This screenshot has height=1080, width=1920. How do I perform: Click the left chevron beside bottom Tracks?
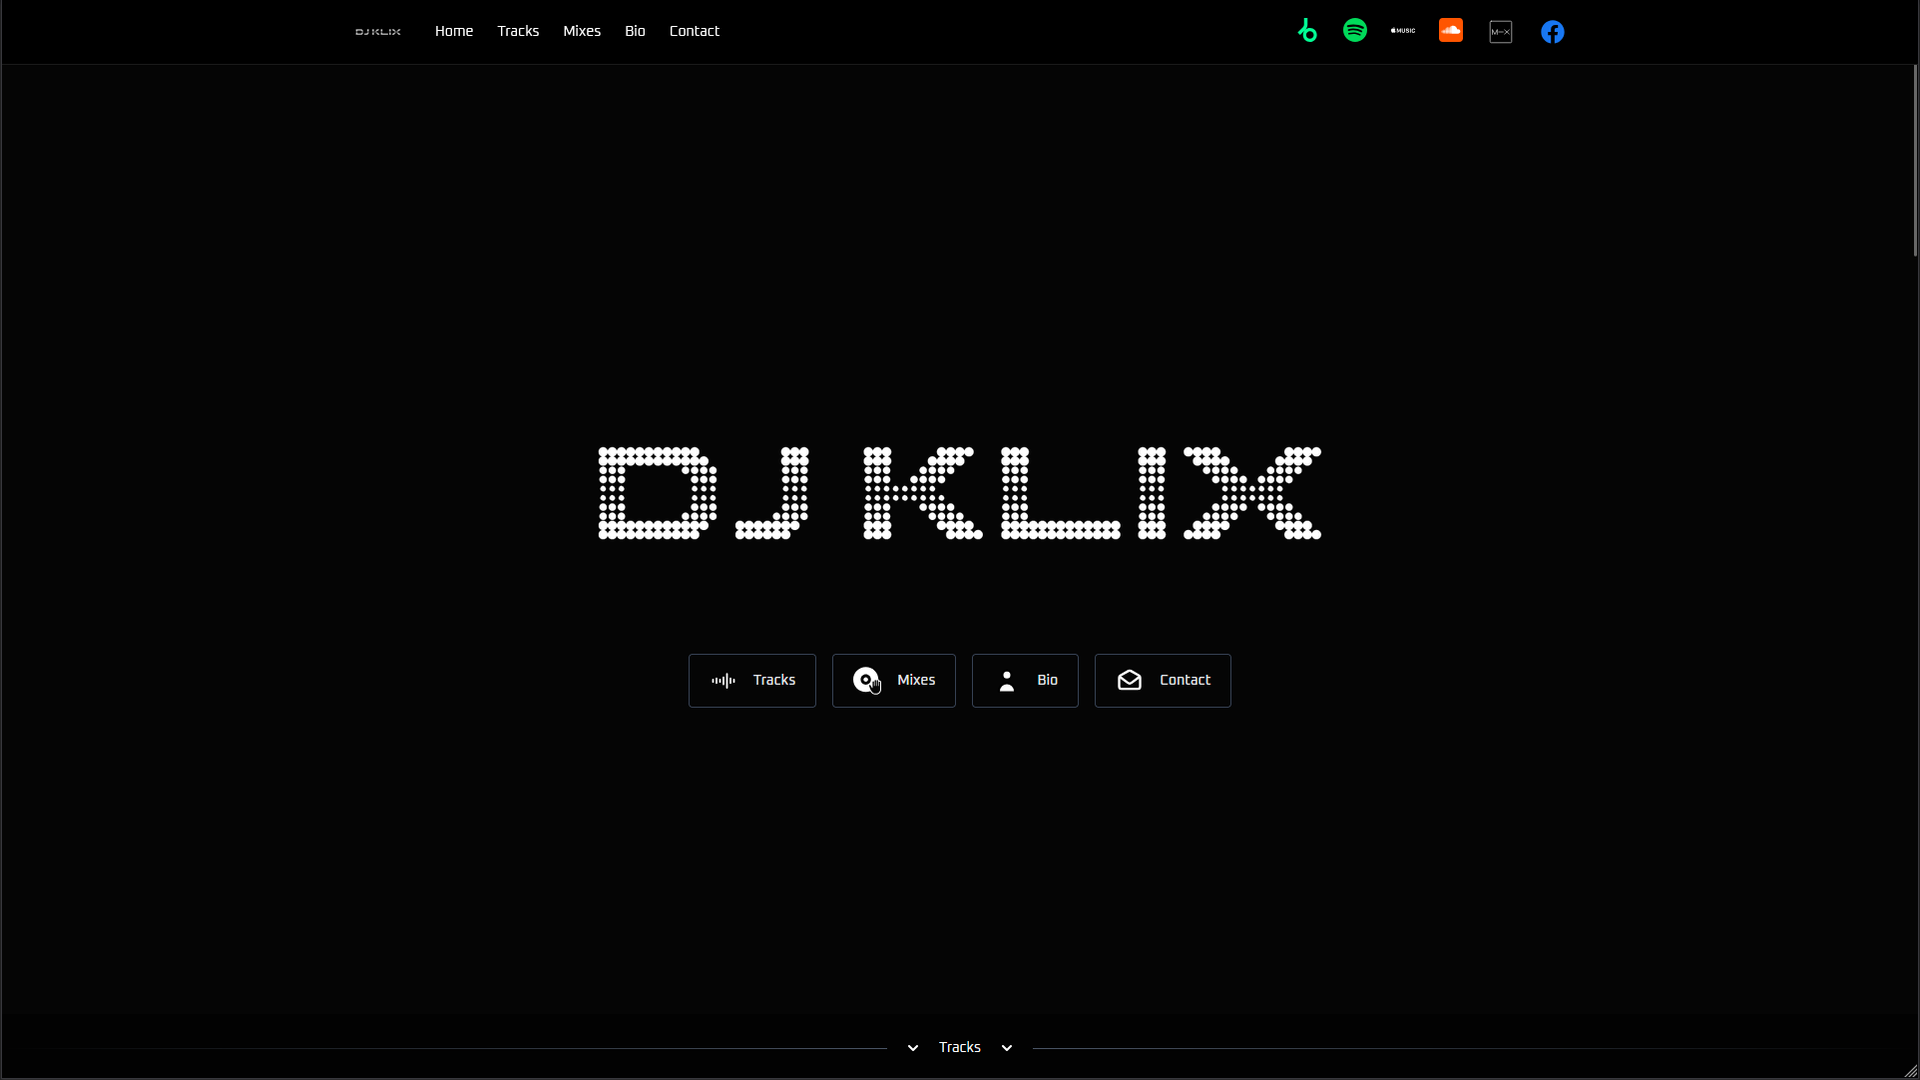point(913,1048)
